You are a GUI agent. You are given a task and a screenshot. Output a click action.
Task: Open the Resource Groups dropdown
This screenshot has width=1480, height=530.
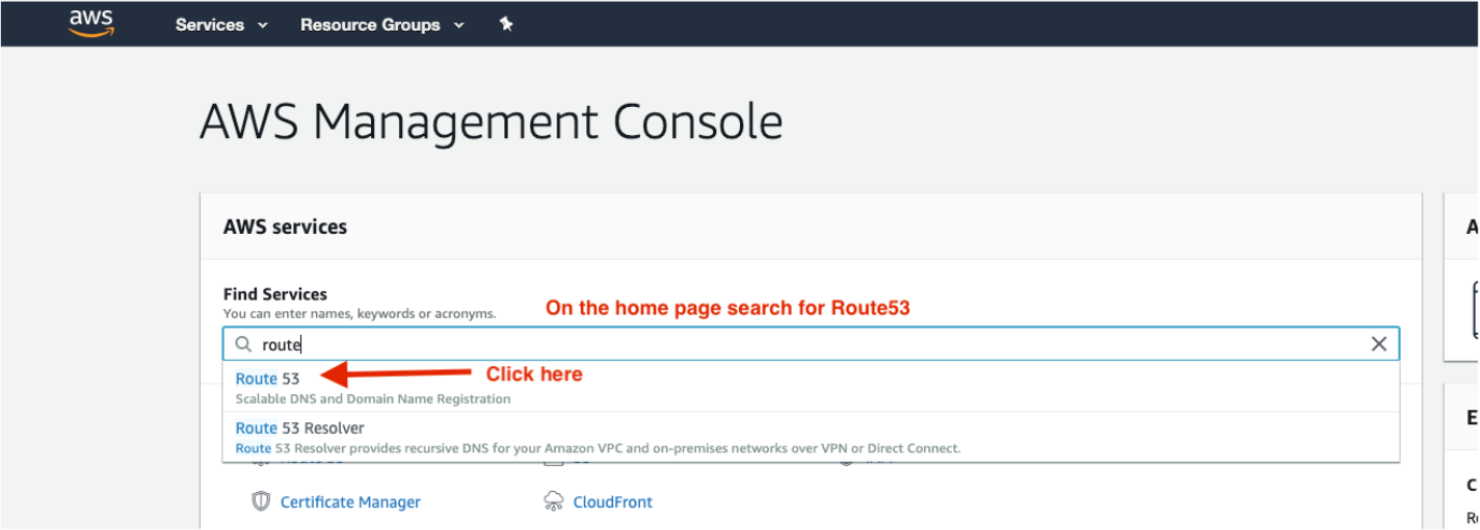[x=382, y=25]
